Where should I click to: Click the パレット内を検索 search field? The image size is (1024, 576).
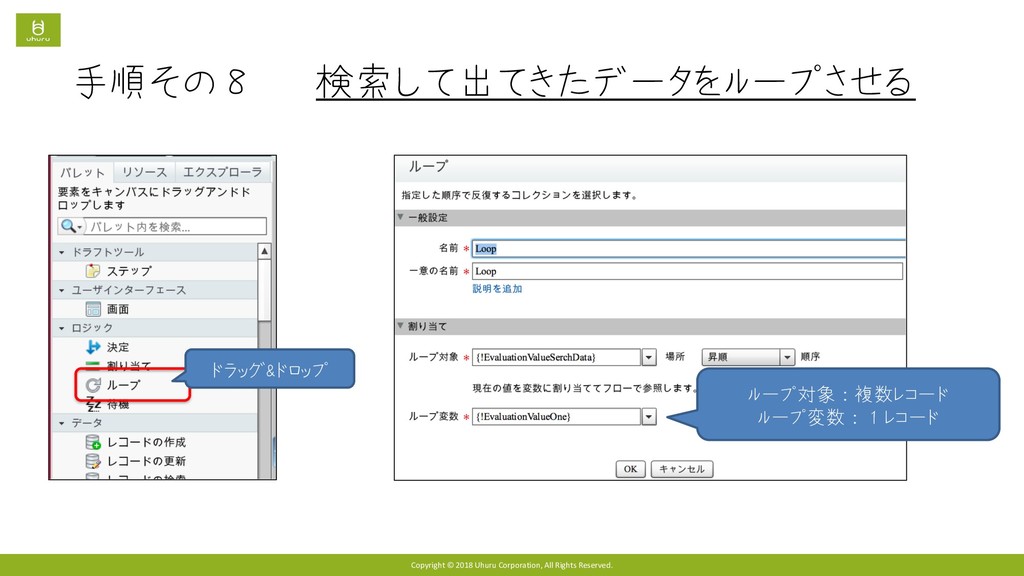176,227
